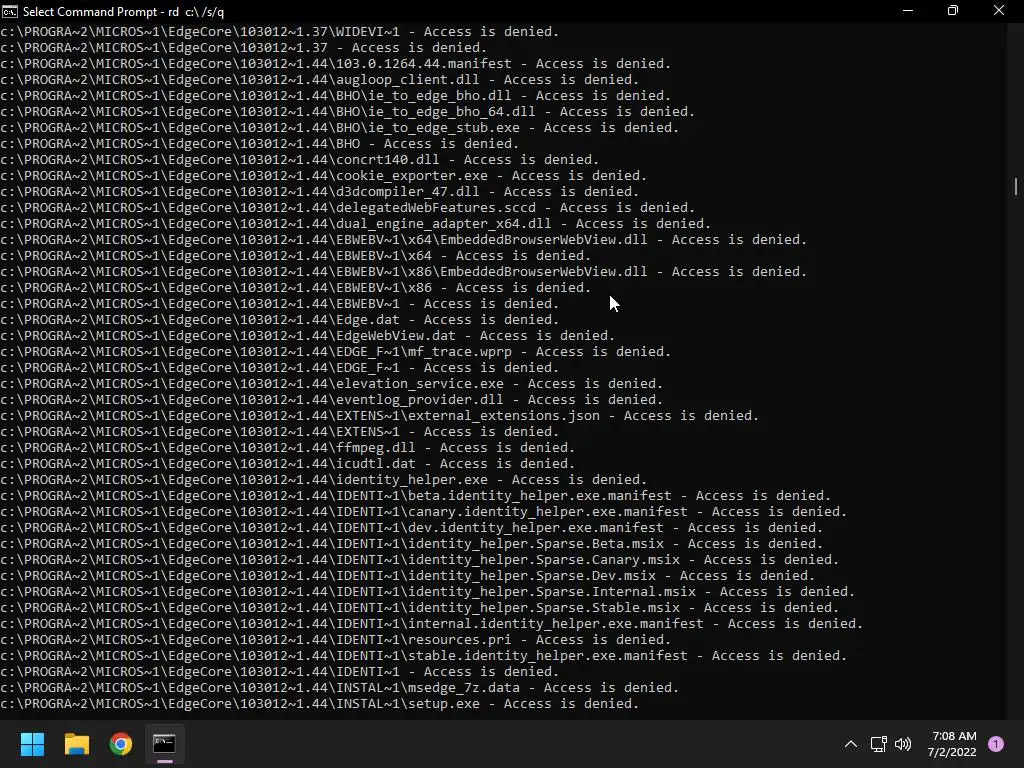Show hidden system tray icons
This screenshot has width=1024, height=768.
click(x=851, y=744)
